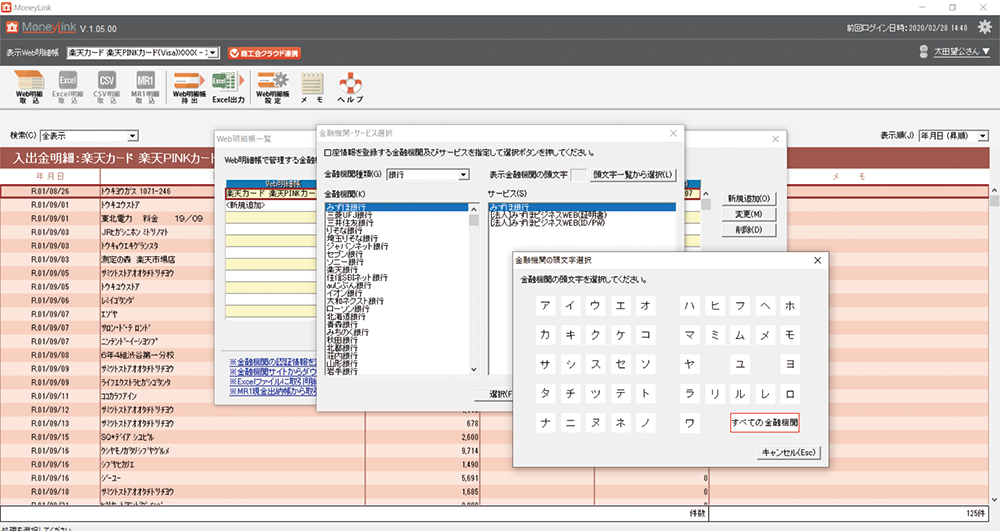1000x531 pixels.
Task: Select the カ kana letter button
Action: [545, 334]
